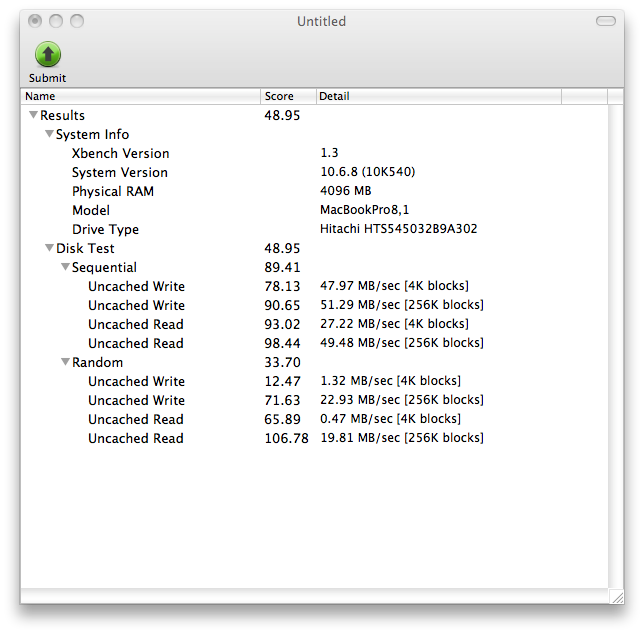The image size is (644, 634).
Task: Select the Model row
Action: coord(314,210)
